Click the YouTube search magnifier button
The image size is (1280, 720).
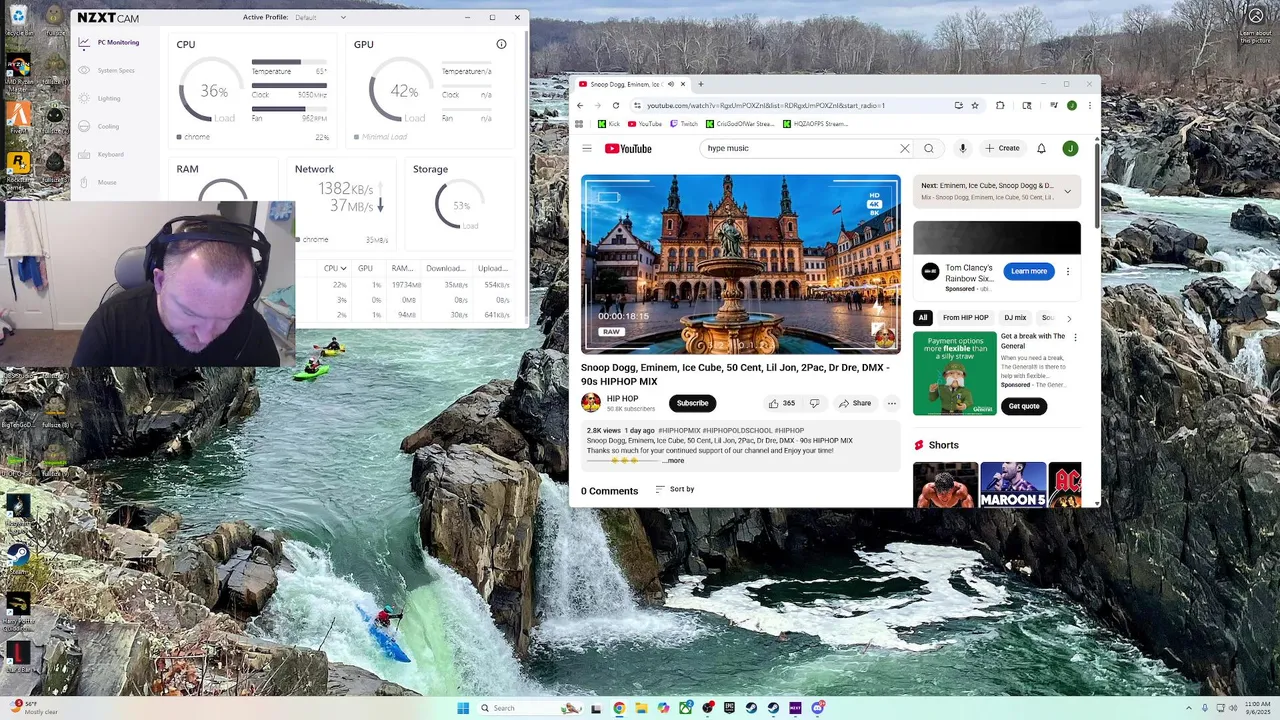click(929, 148)
